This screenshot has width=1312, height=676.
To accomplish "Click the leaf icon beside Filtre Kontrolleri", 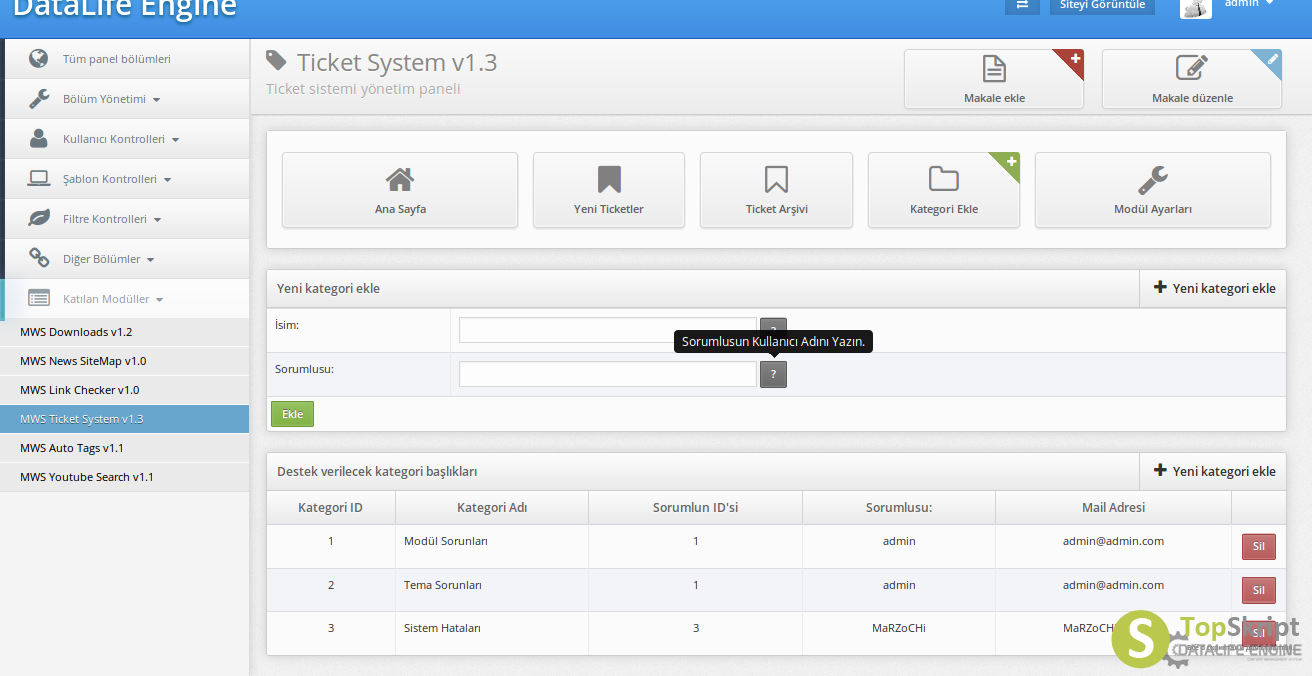I will tap(39, 218).
